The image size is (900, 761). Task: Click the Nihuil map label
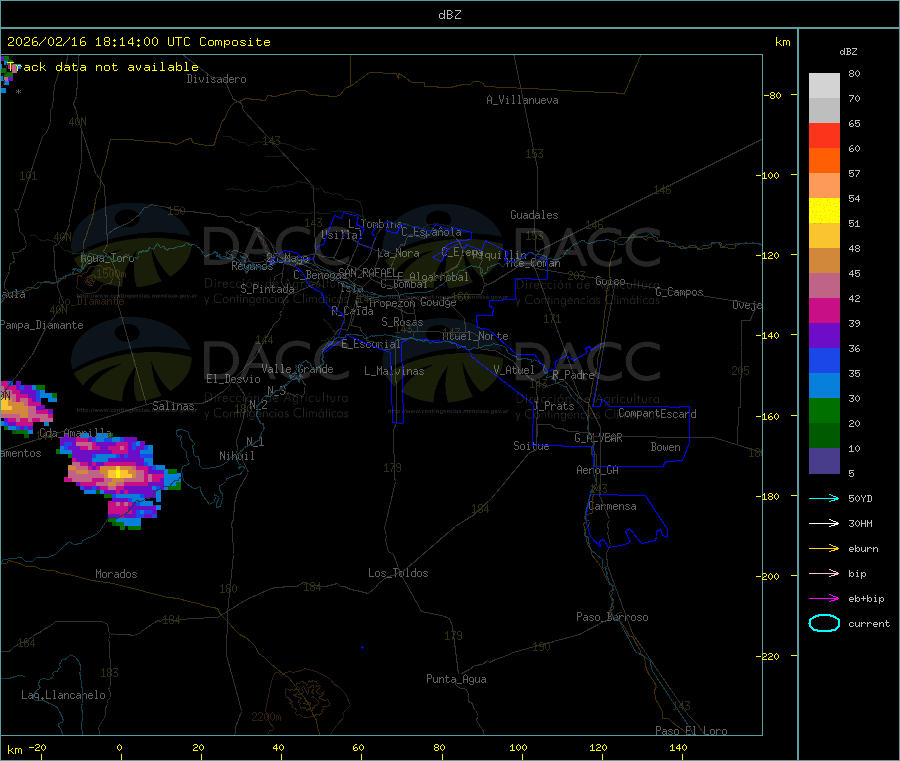237,456
